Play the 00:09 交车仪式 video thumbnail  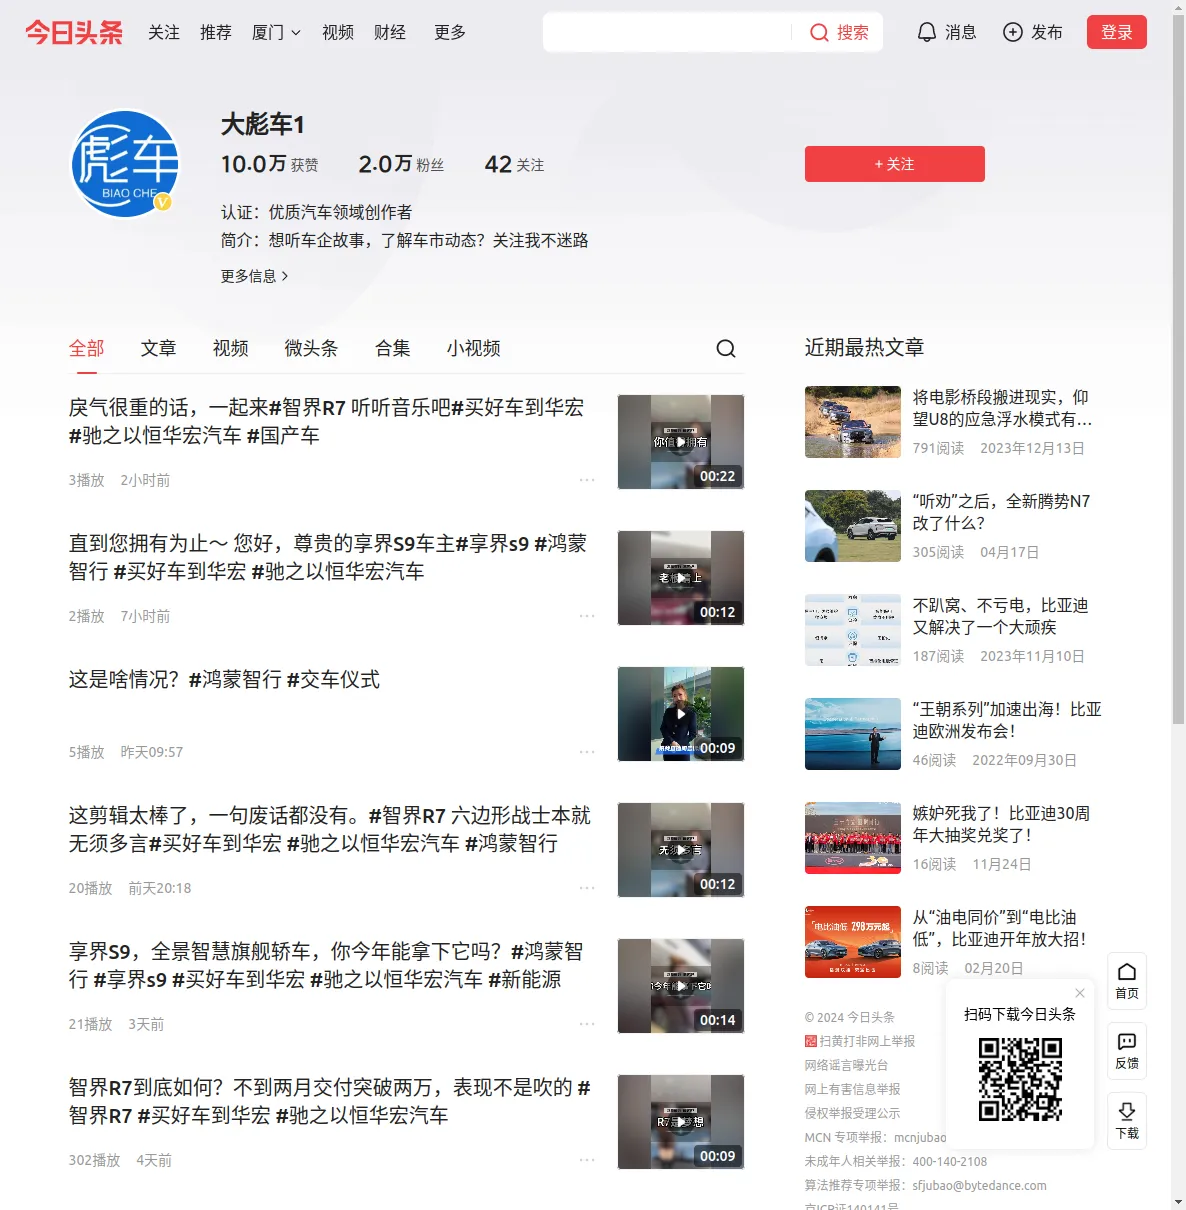click(681, 714)
